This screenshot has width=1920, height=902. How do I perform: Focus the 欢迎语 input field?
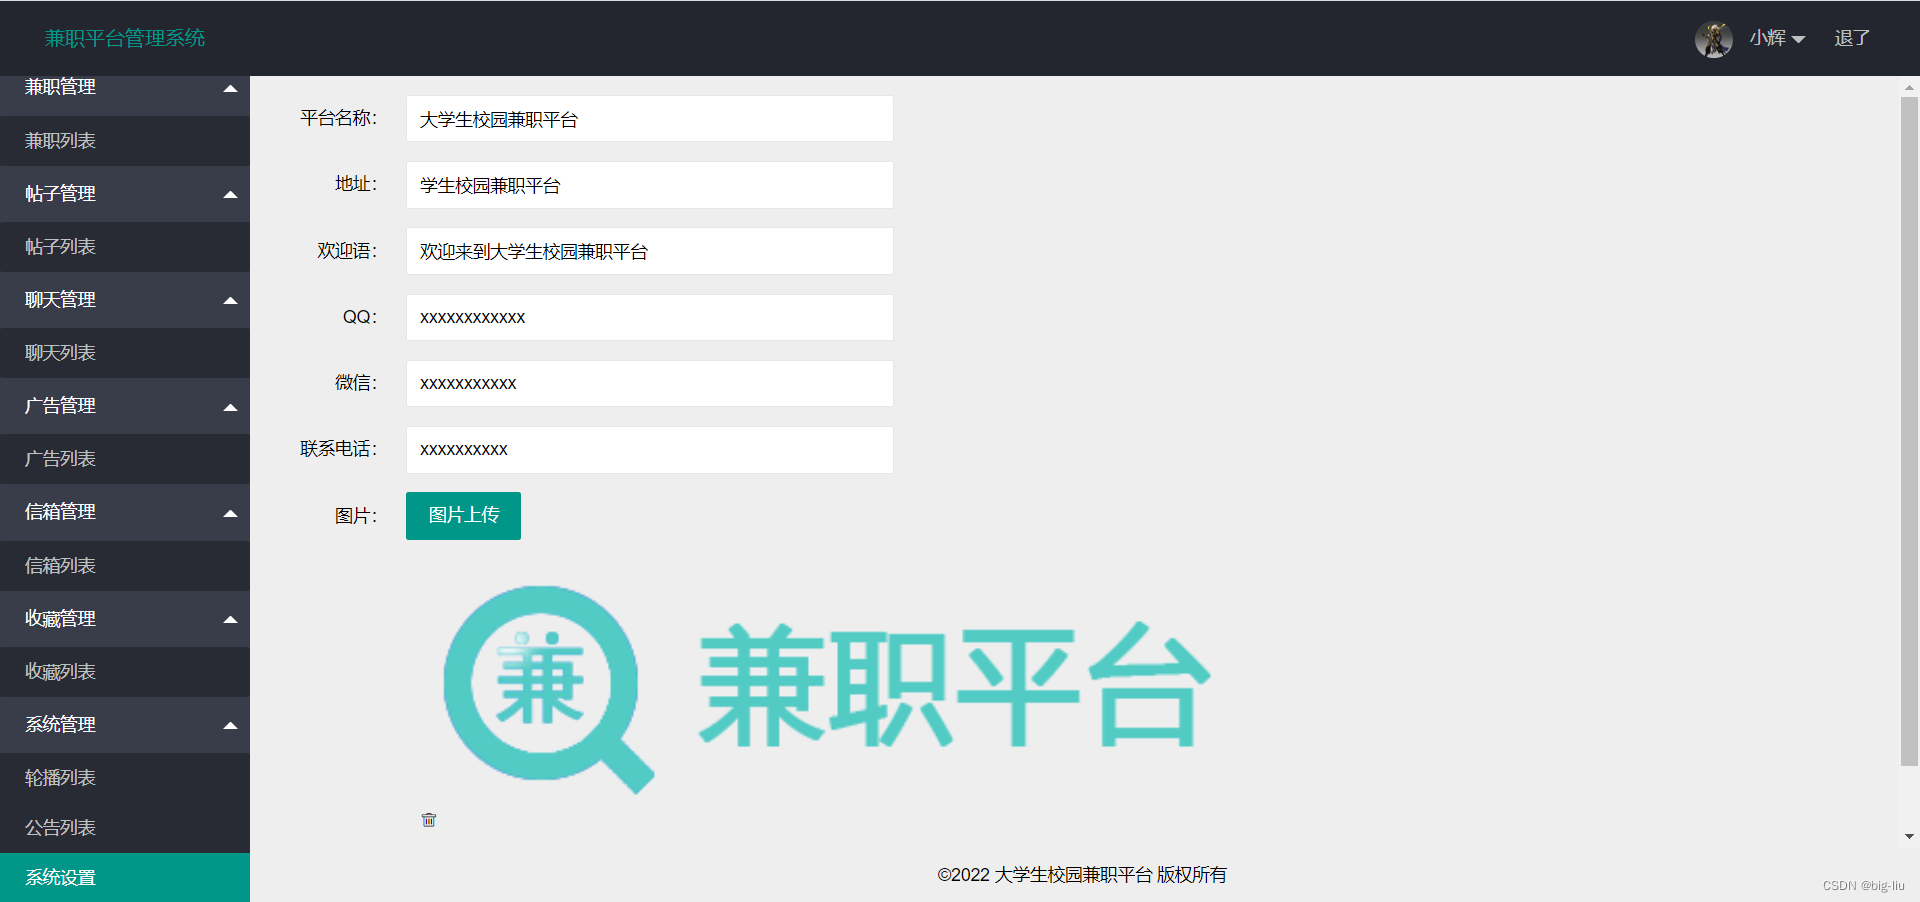click(x=650, y=251)
